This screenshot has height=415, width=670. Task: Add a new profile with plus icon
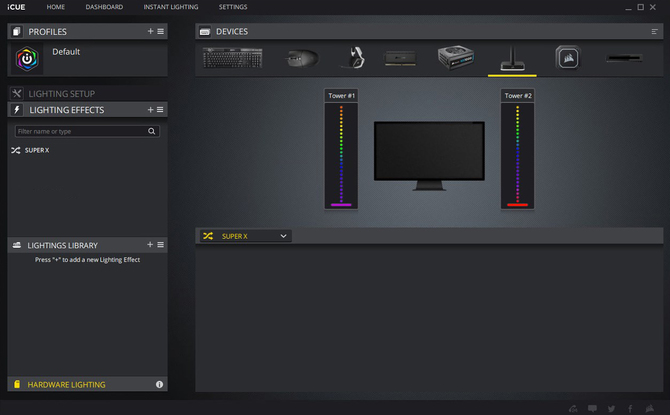pyautogui.click(x=150, y=31)
